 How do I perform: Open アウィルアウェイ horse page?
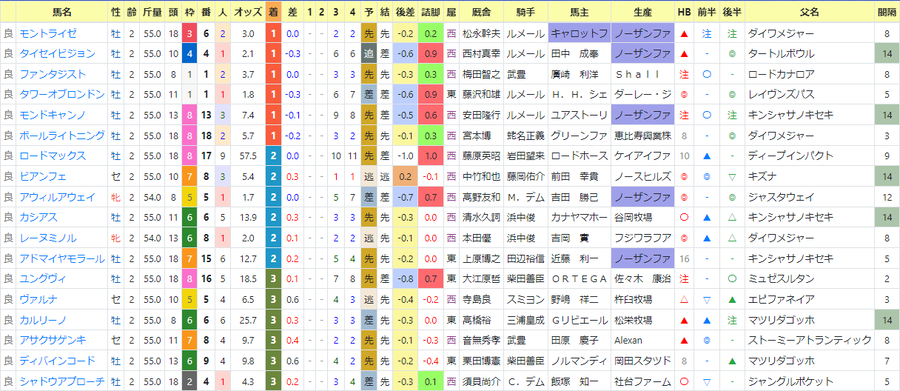click(57, 197)
